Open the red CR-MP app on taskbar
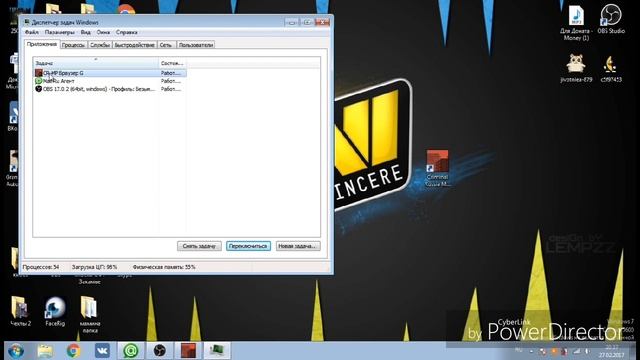The image size is (640, 360). tap(188, 351)
